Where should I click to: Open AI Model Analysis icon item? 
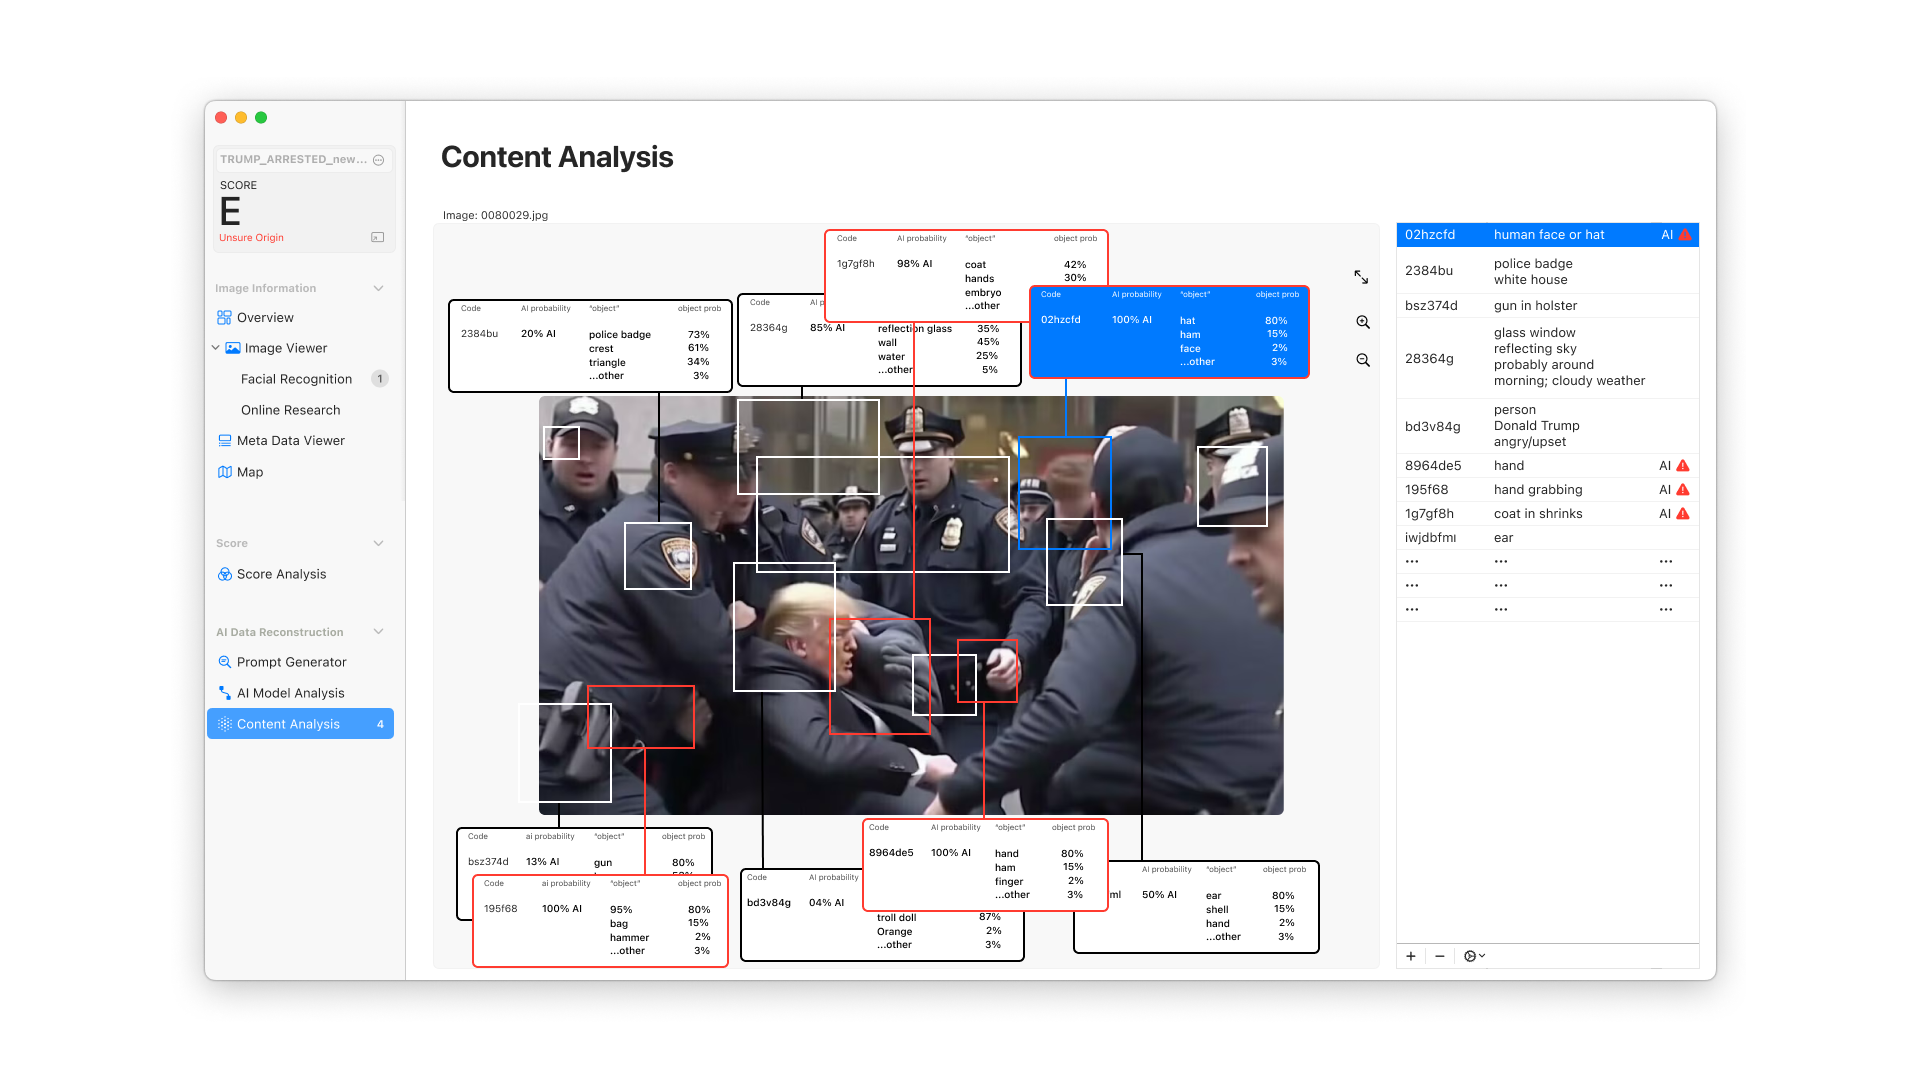(225, 693)
